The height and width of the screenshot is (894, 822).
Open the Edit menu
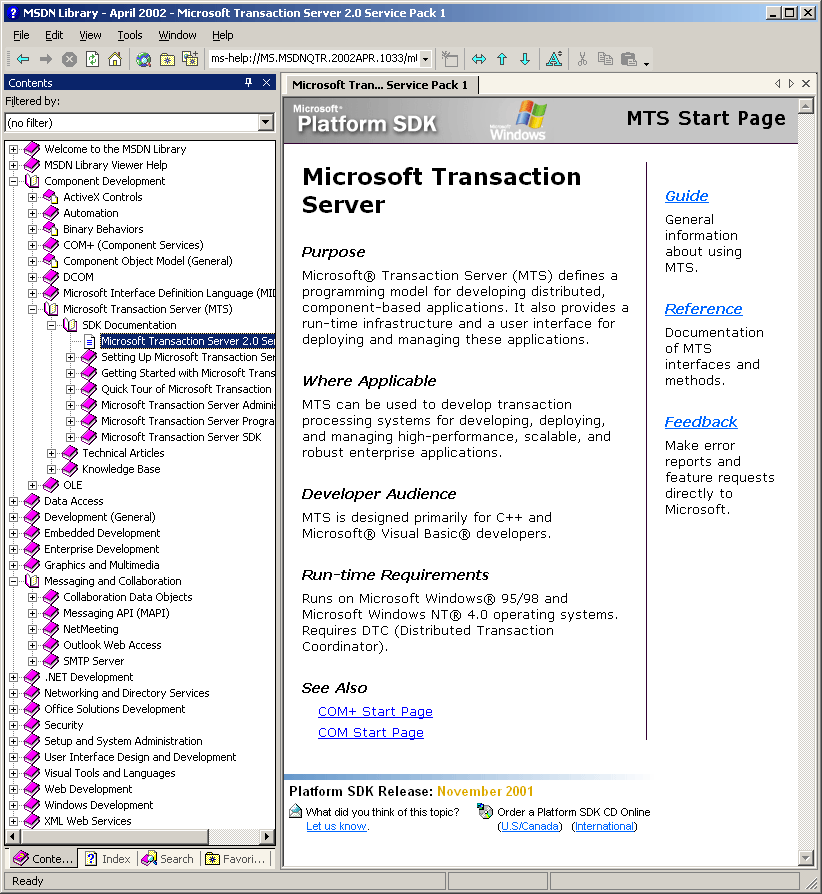click(x=54, y=35)
